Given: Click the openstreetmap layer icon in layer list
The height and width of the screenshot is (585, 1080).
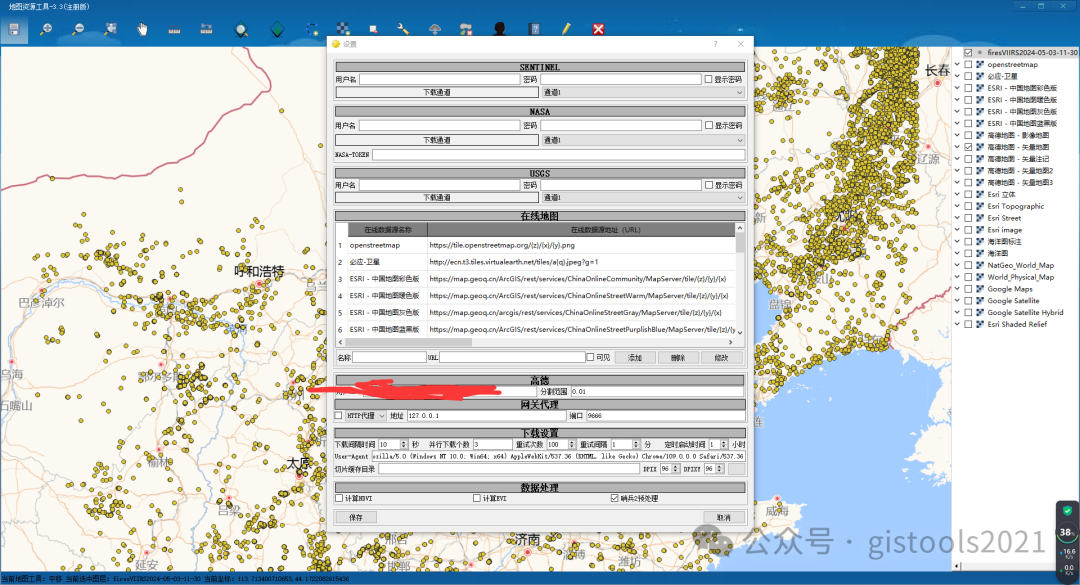Looking at the screenshot, I should [980, 65].
